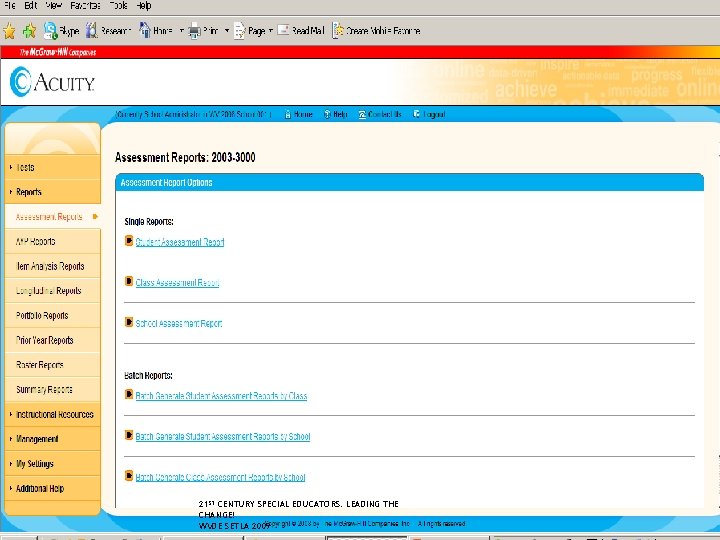Select Item Analysis Reports in sidebar
Screen dimensions: 720x540
(53, 266)
